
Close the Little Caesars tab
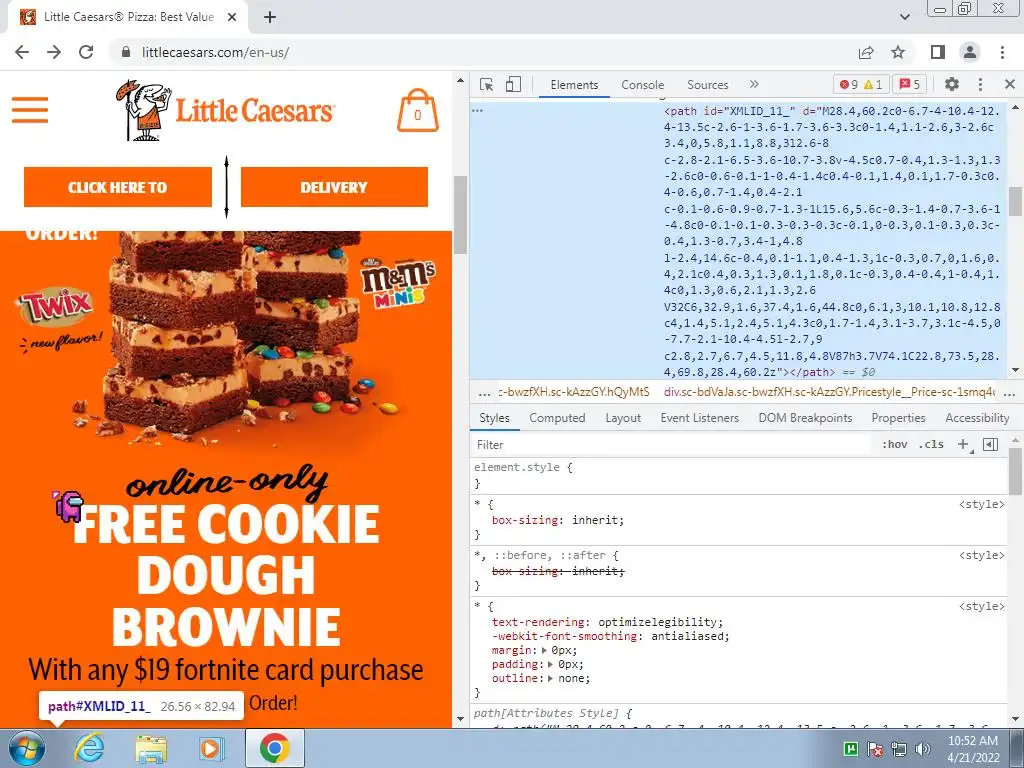click(x=232, y=18)
